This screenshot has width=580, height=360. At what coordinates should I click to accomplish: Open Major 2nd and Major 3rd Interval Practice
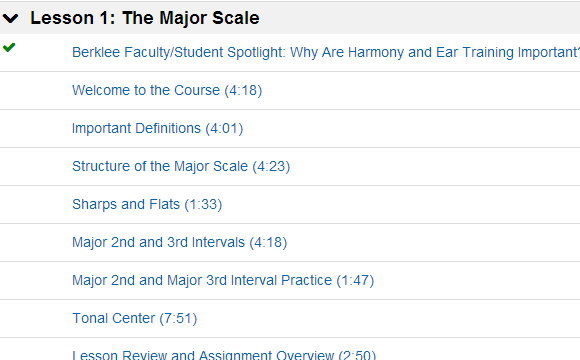point(223,280)
